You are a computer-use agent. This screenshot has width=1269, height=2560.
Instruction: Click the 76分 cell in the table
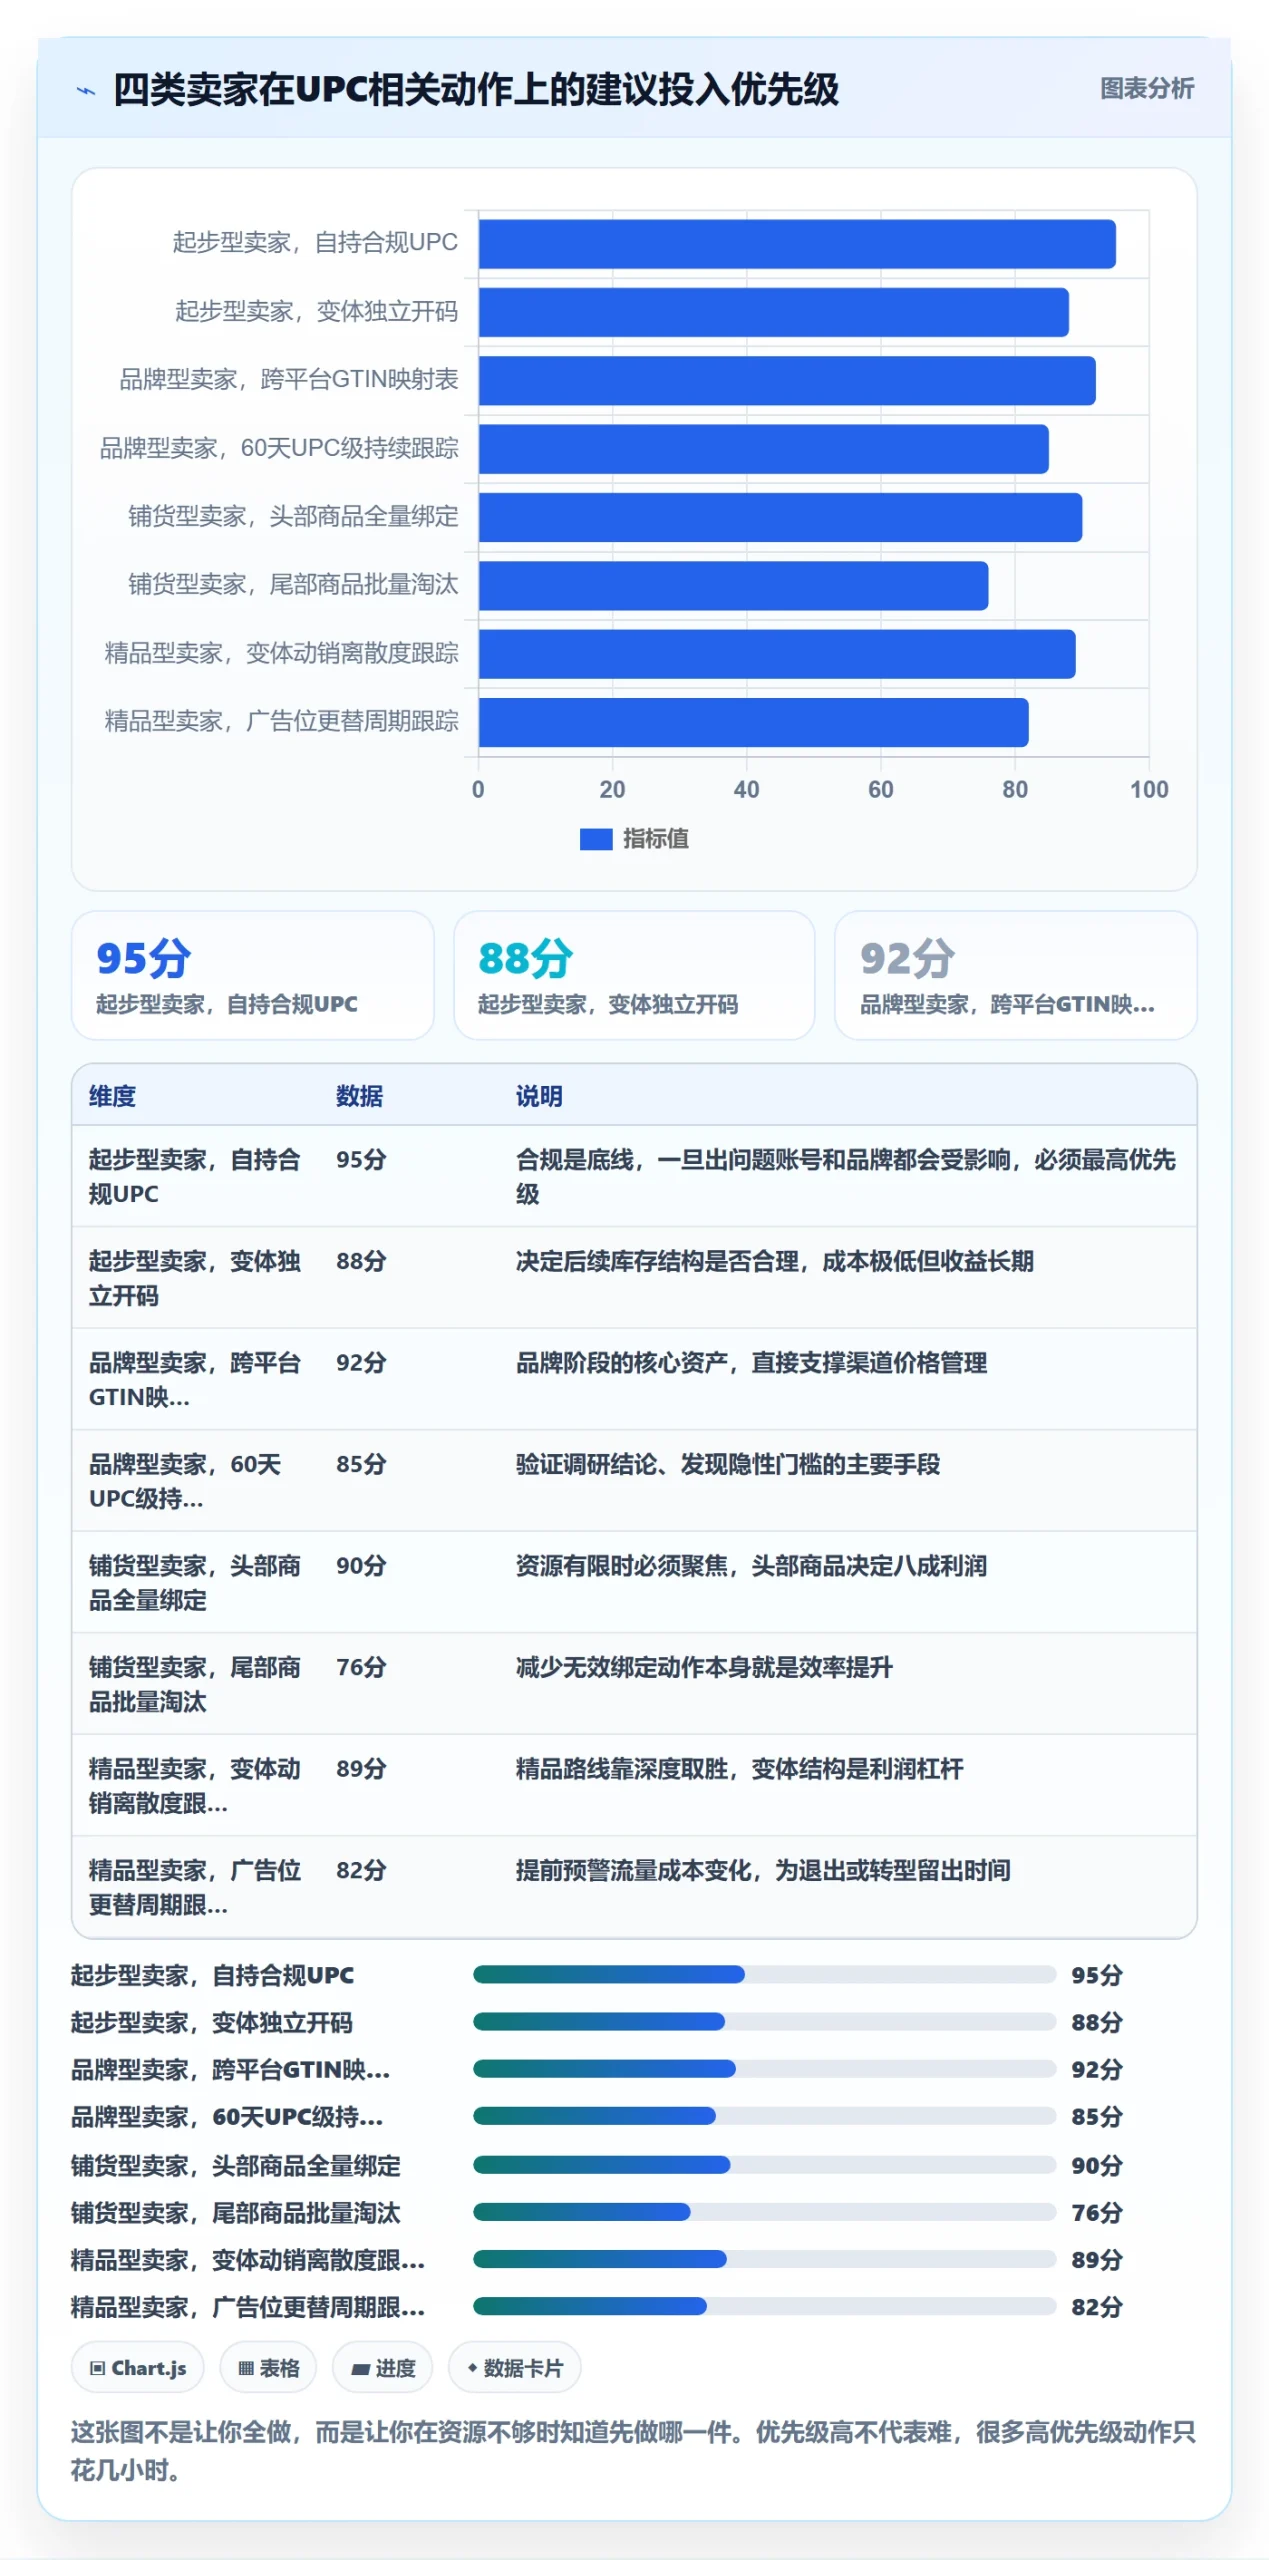pos(361,1666)
